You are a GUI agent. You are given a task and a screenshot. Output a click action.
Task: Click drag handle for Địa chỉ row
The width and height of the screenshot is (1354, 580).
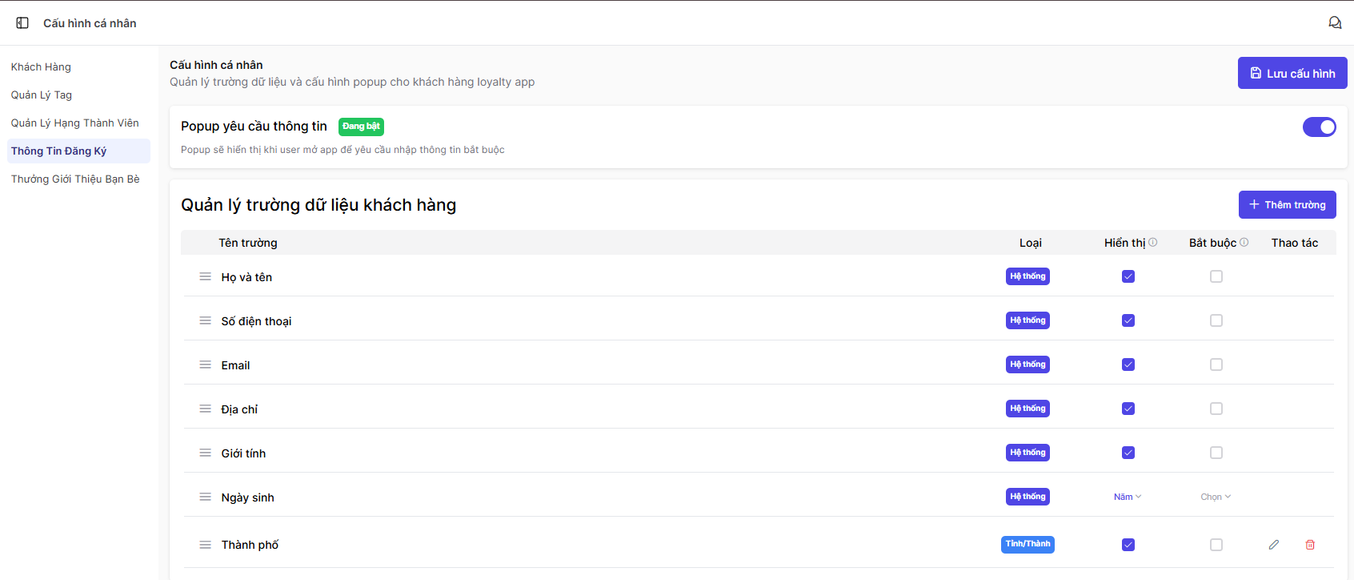(x=205, y=409)
